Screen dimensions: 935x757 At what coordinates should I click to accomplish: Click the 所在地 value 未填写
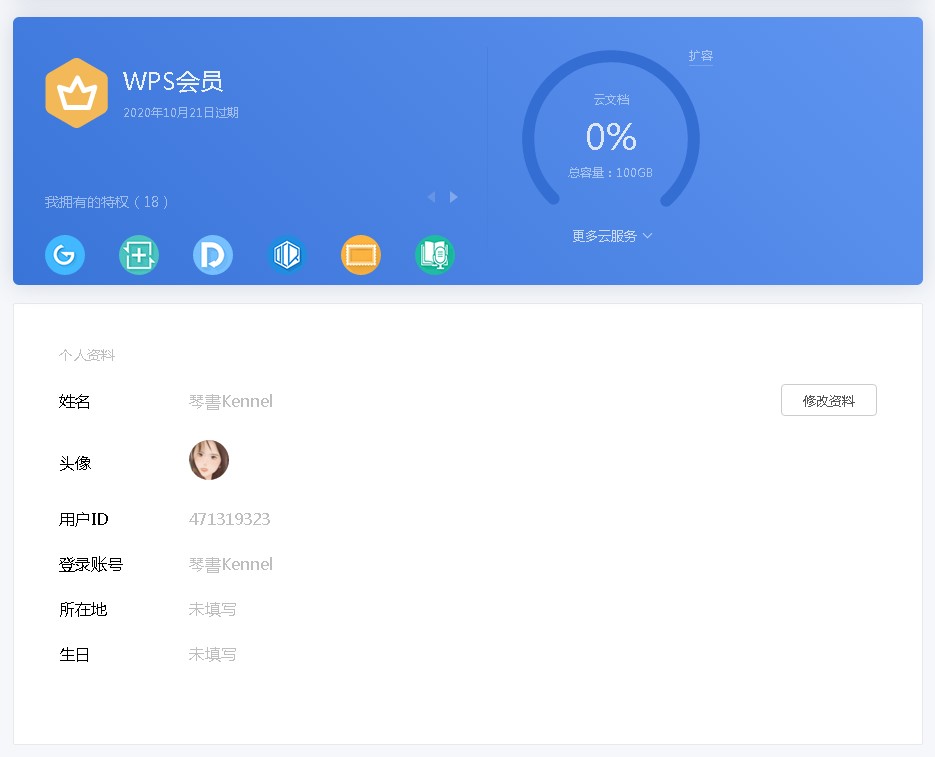tap(212, 610)
